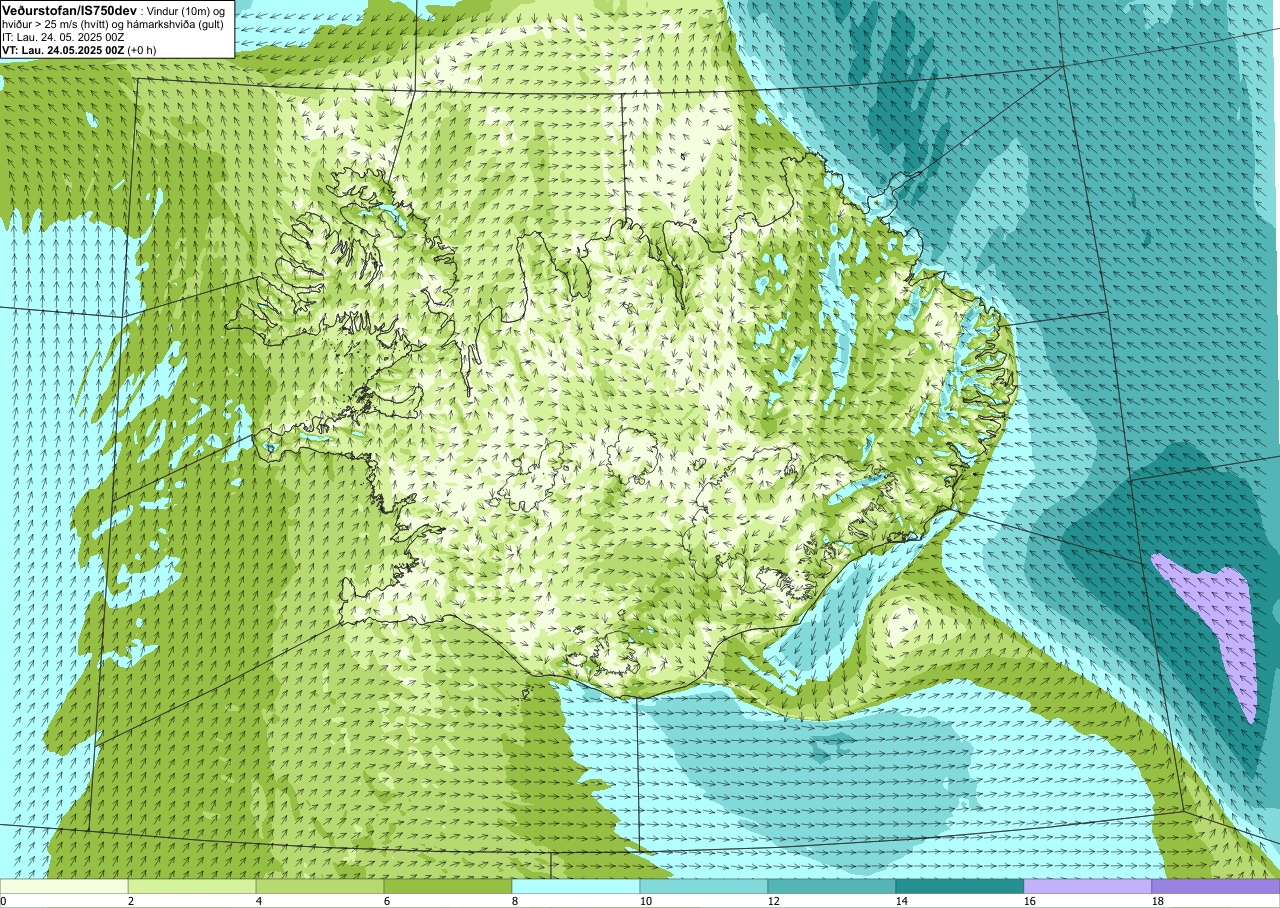Viewport: 1280px width, 908px height.
Task: Click the 8–10 m/s pale cyan legend swatch
Action: pos(576,886)
